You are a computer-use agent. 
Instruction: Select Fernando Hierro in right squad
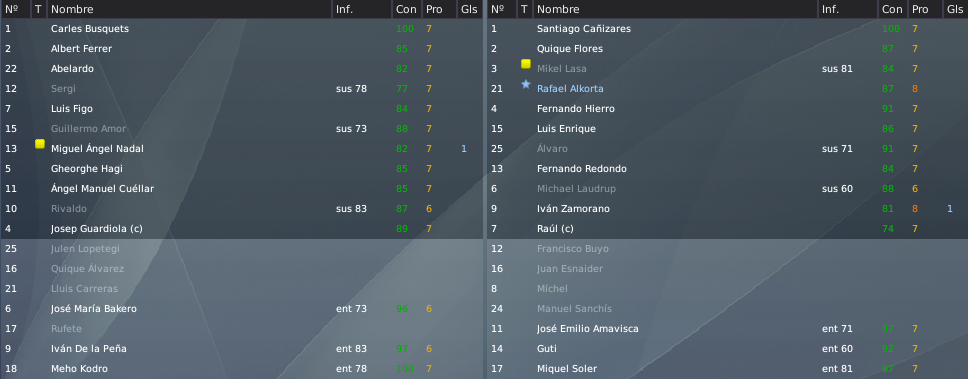(x=727, y=109)
